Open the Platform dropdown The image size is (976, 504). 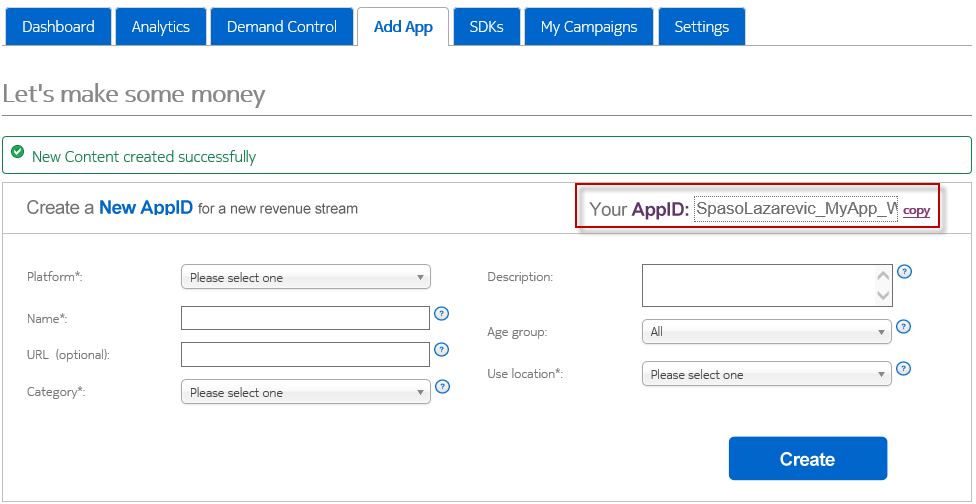[x=305, y=277]
